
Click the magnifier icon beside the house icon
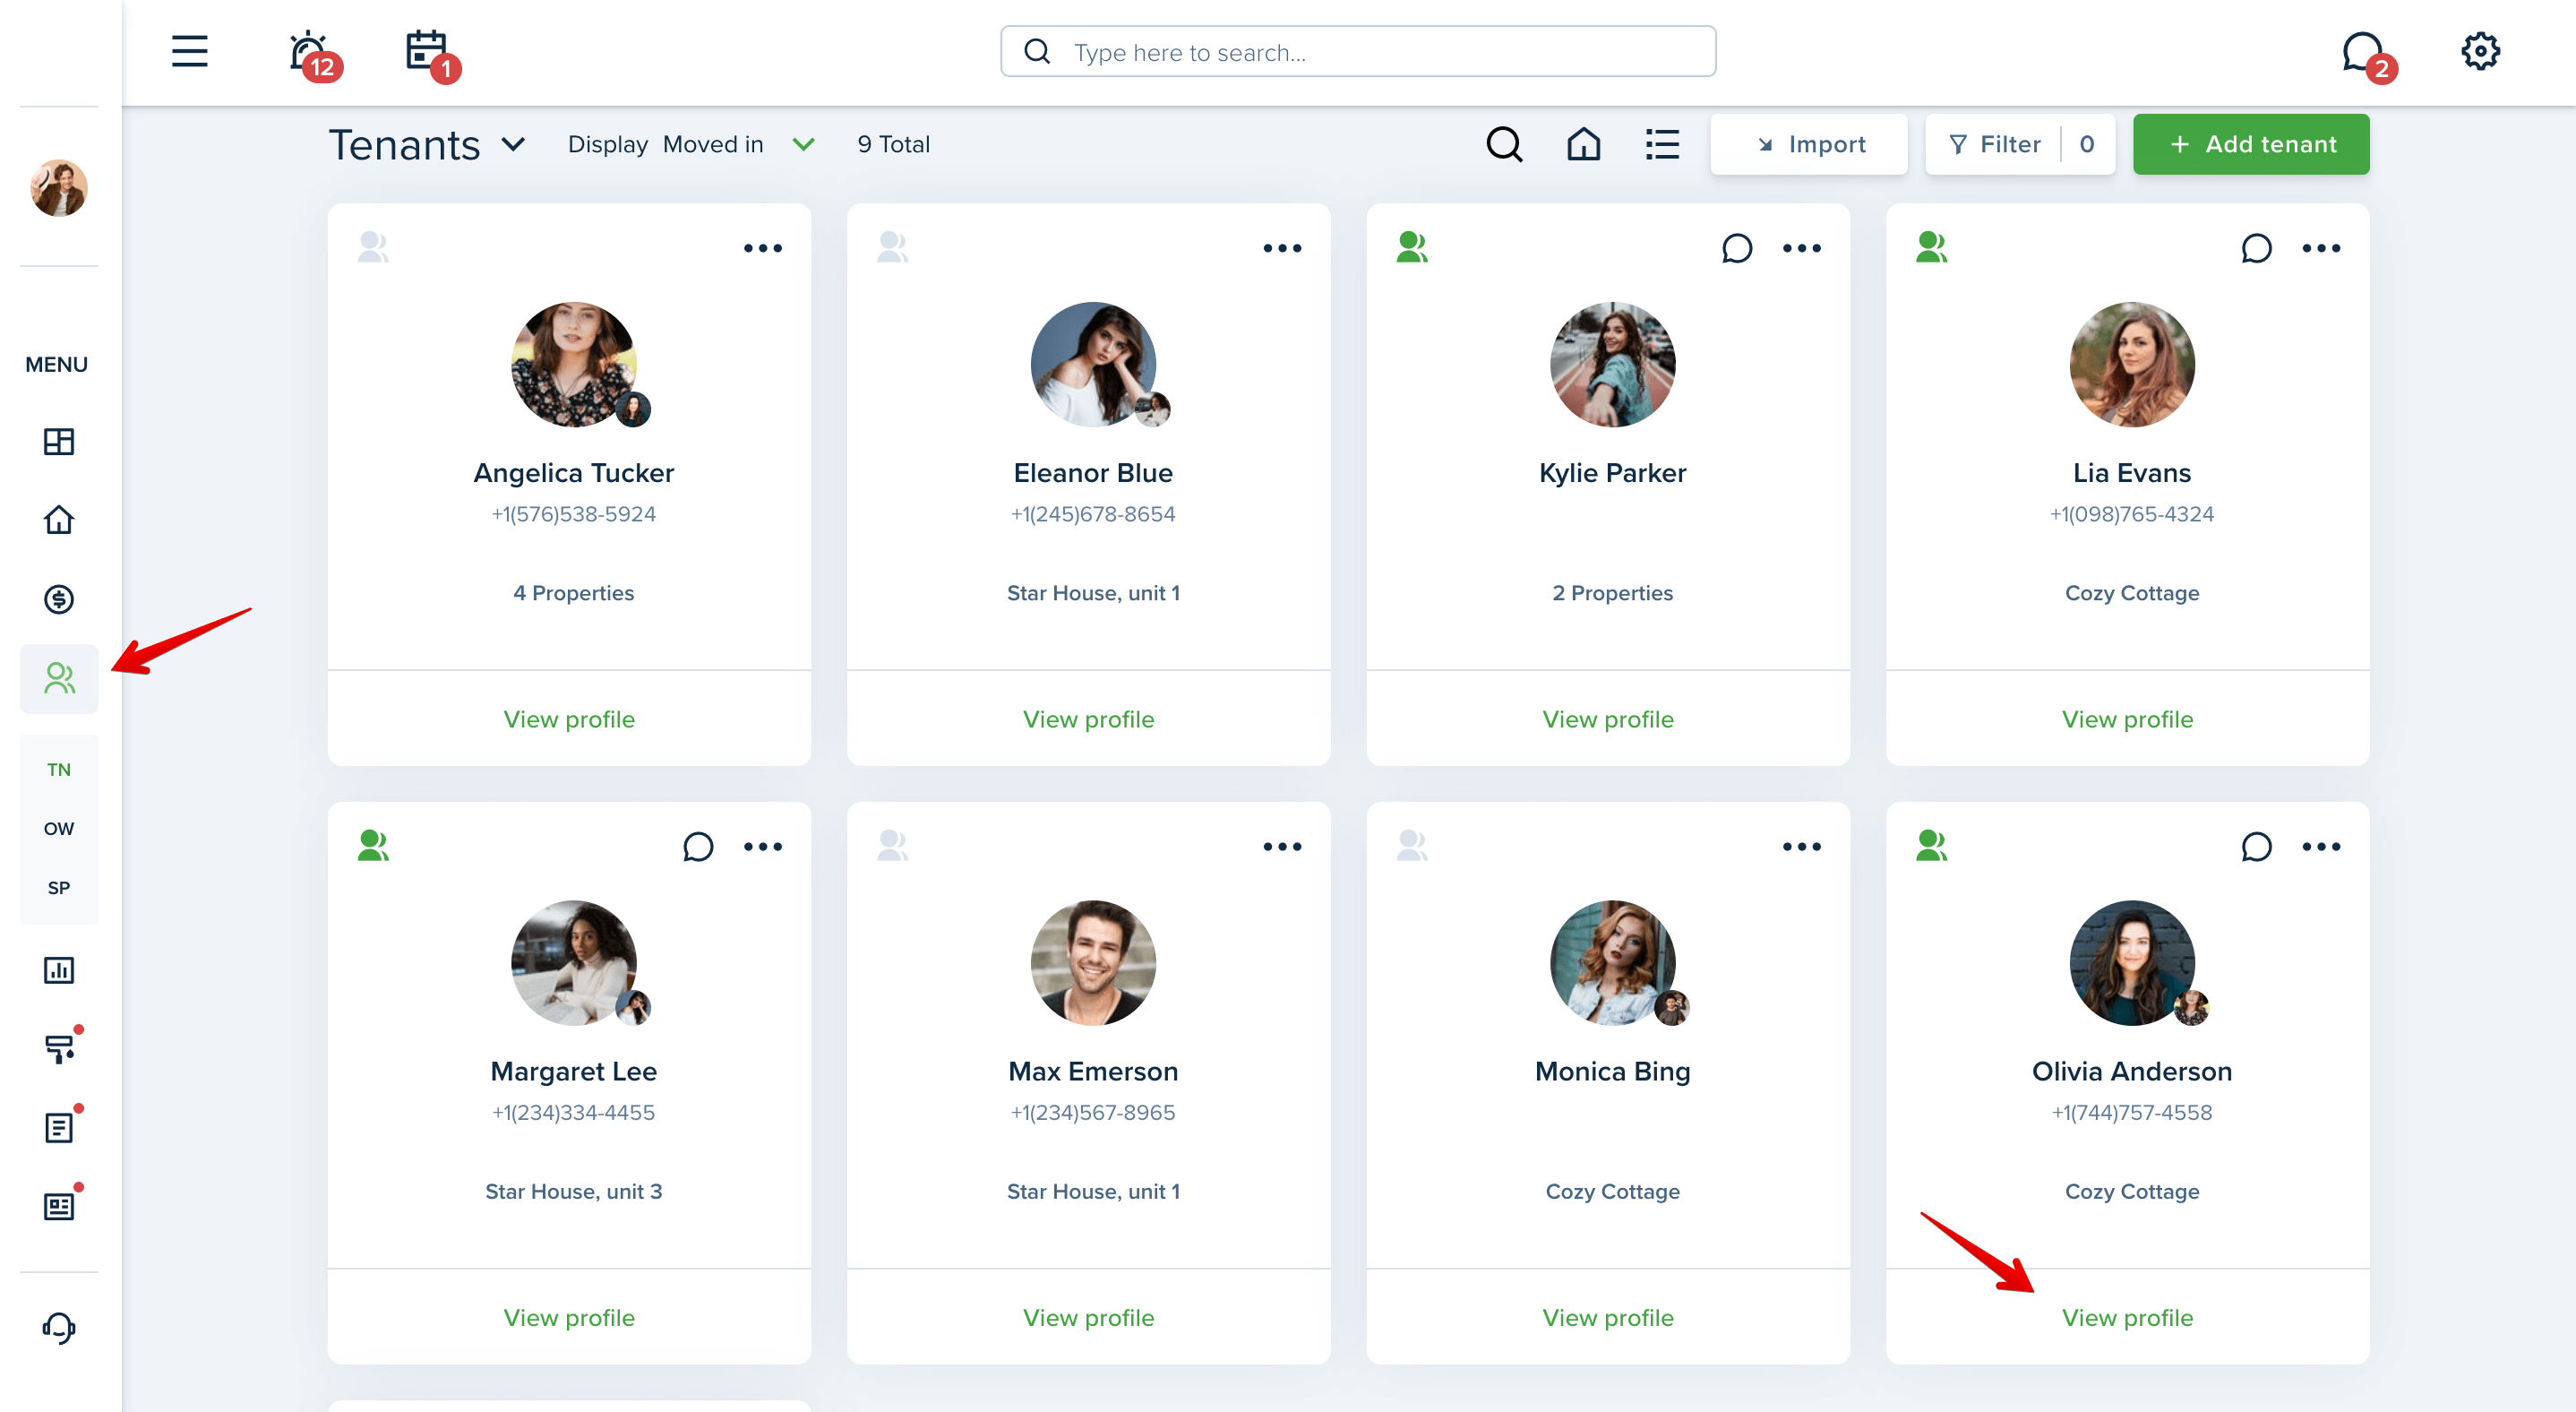point(1504,144)
